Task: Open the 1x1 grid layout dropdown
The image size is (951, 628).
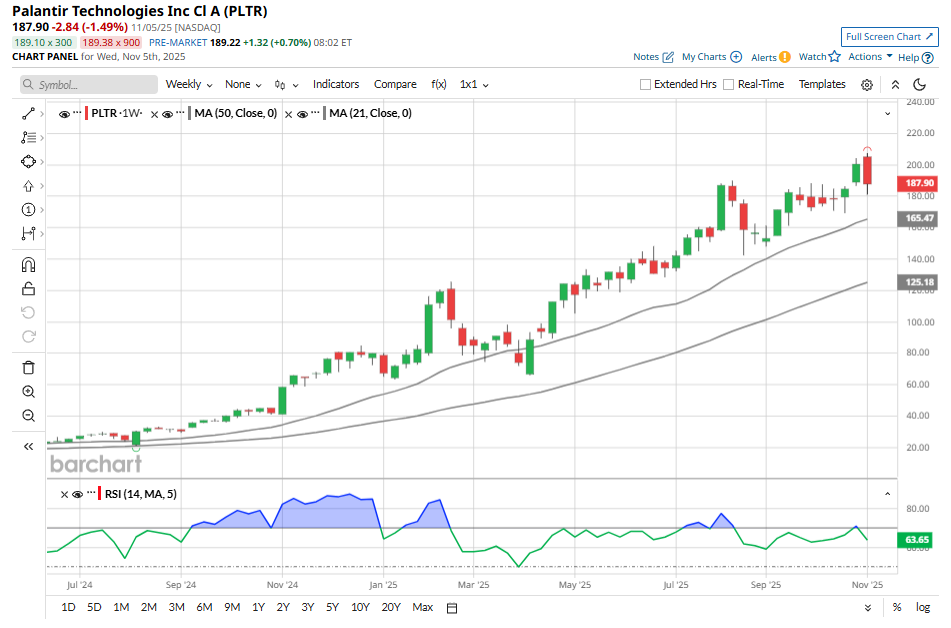Action: pyautogui.click(x=474, y=85)
